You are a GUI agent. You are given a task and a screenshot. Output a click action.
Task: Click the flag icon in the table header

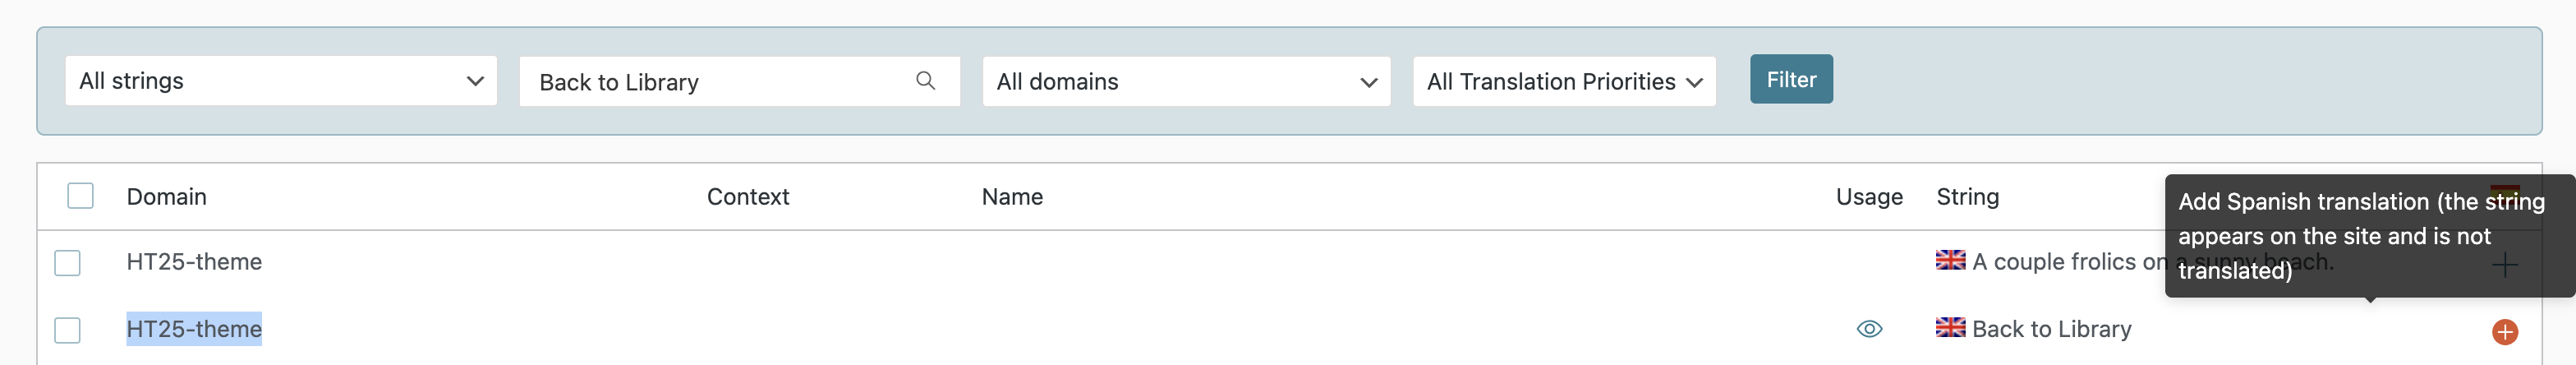2504,190
